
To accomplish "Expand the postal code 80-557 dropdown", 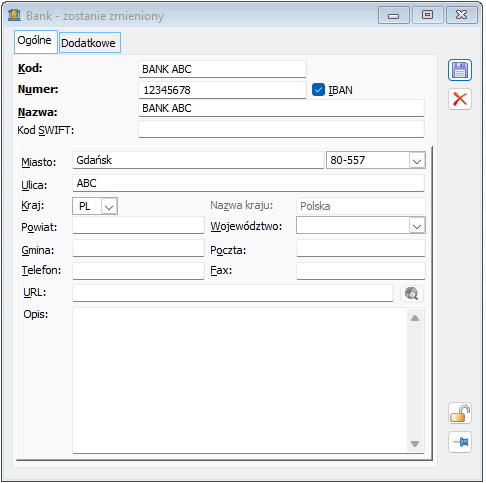I will coord(417,161).
